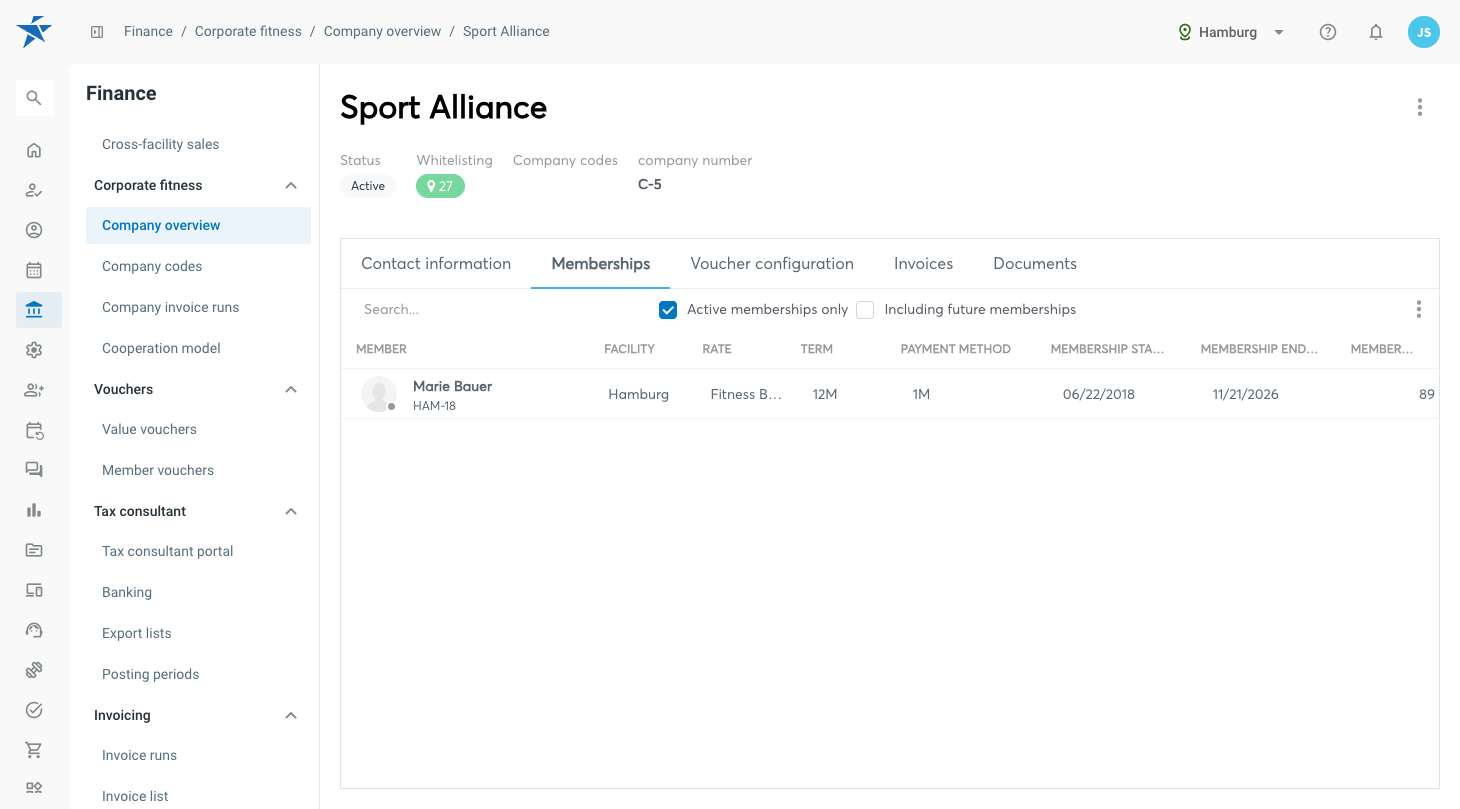The width and height of the screenshot is (1460, 809).
Task: Open the JS user avatar menu
Action: (1424, 32)
